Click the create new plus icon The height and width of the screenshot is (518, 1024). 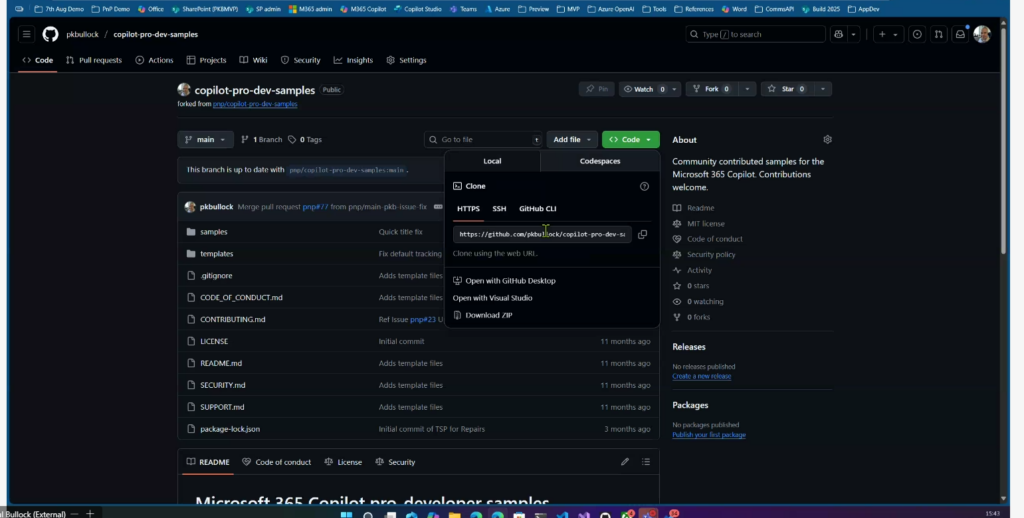click(882, 35)
